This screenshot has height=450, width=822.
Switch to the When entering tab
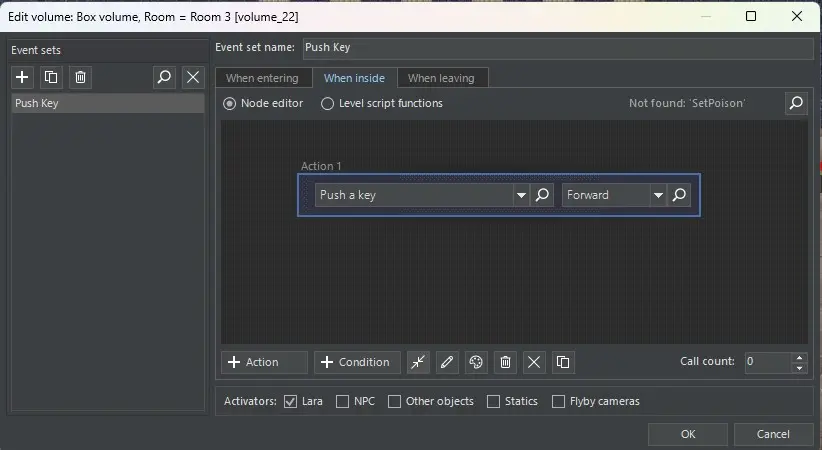pyautogui.click(x=262, y=78)
